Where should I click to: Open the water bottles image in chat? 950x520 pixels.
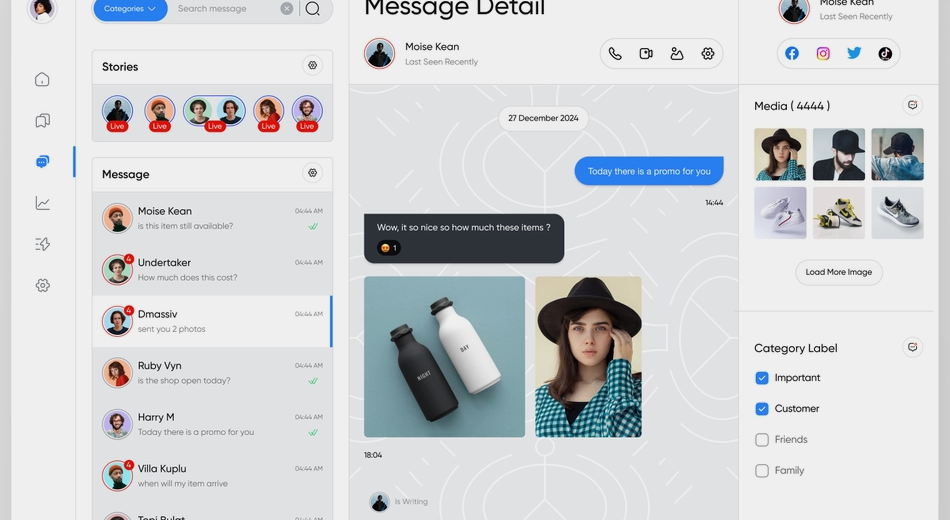pyautogui.click(x=444, y=357)
